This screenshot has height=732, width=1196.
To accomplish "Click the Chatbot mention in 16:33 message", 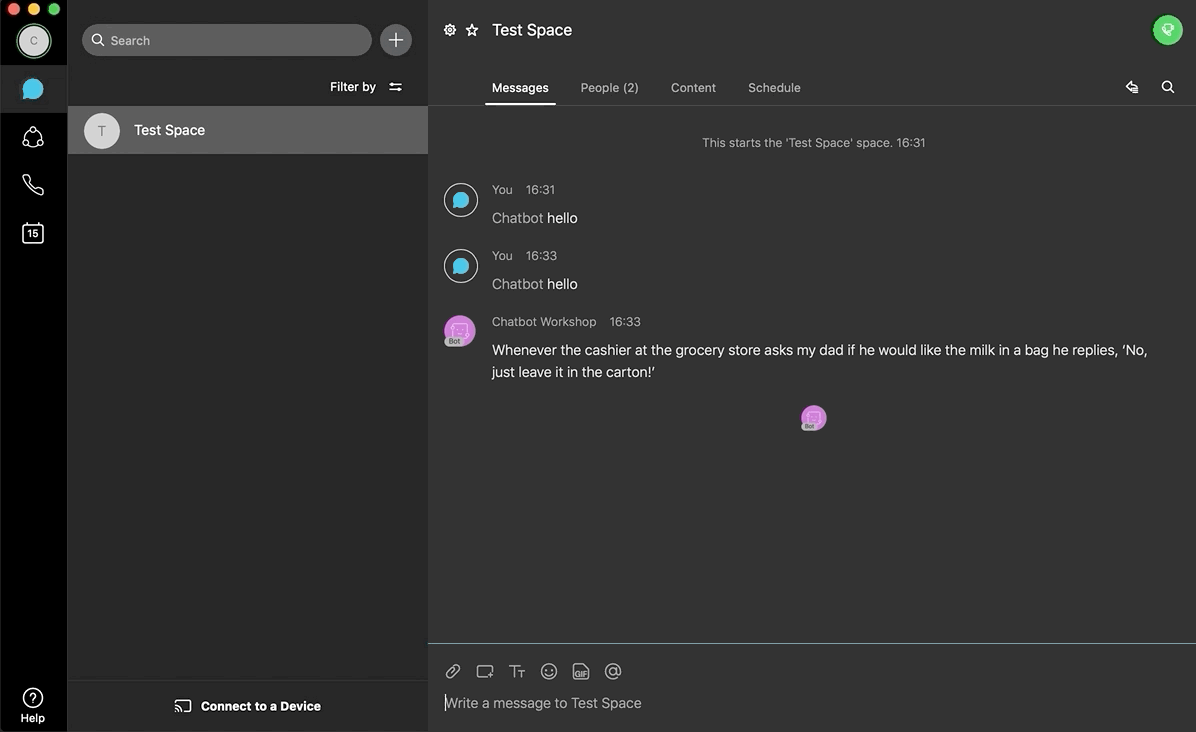I will click(517, 284).
